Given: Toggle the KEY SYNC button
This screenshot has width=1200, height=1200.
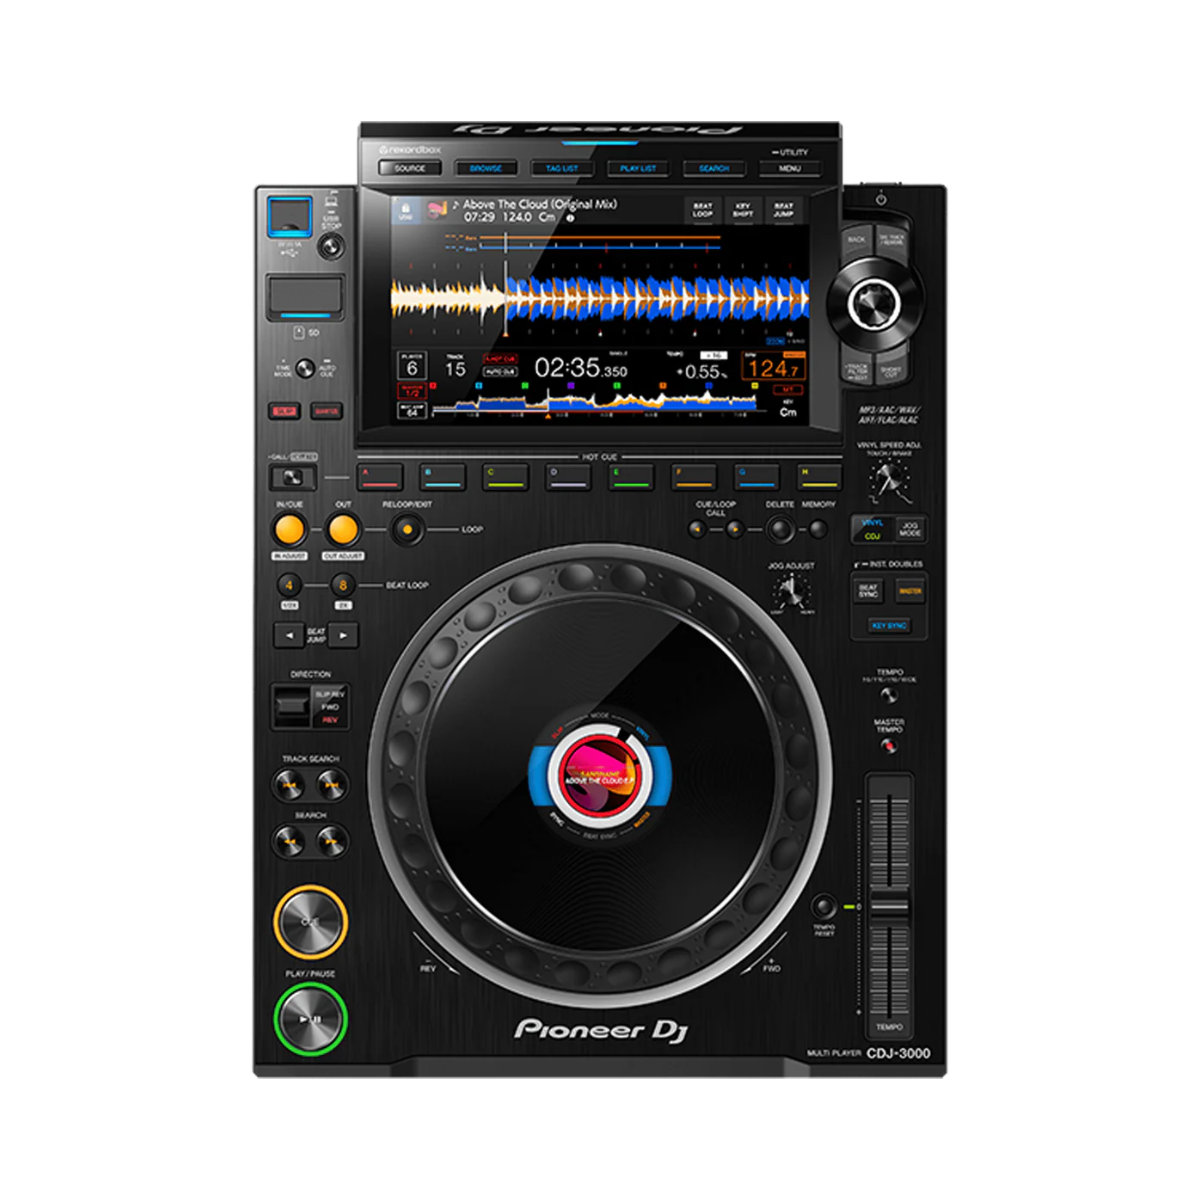Looking at the screenshot, I should point(889,626).
